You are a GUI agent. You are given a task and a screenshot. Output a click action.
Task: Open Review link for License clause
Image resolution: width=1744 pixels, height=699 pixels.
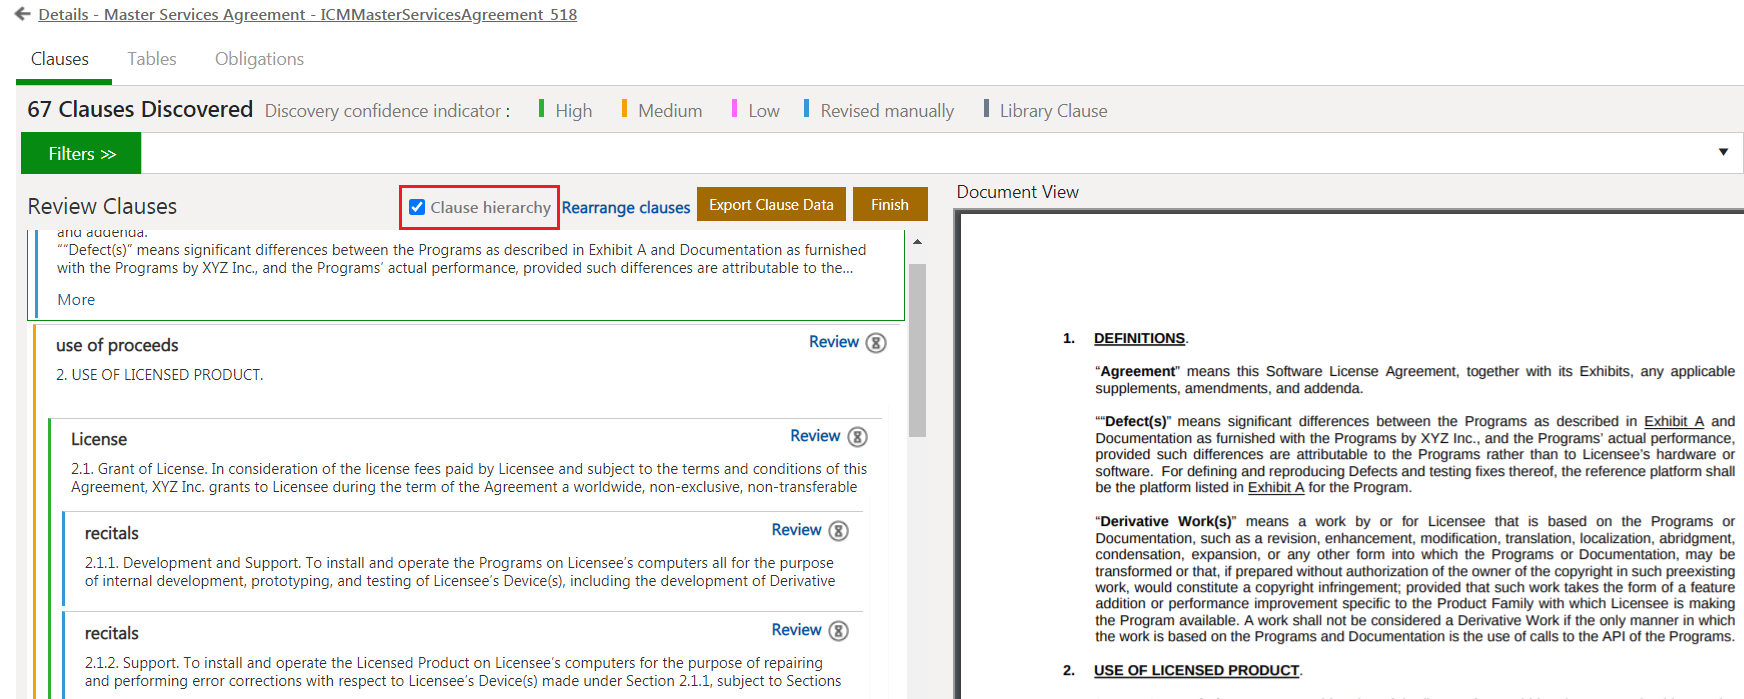815,436
